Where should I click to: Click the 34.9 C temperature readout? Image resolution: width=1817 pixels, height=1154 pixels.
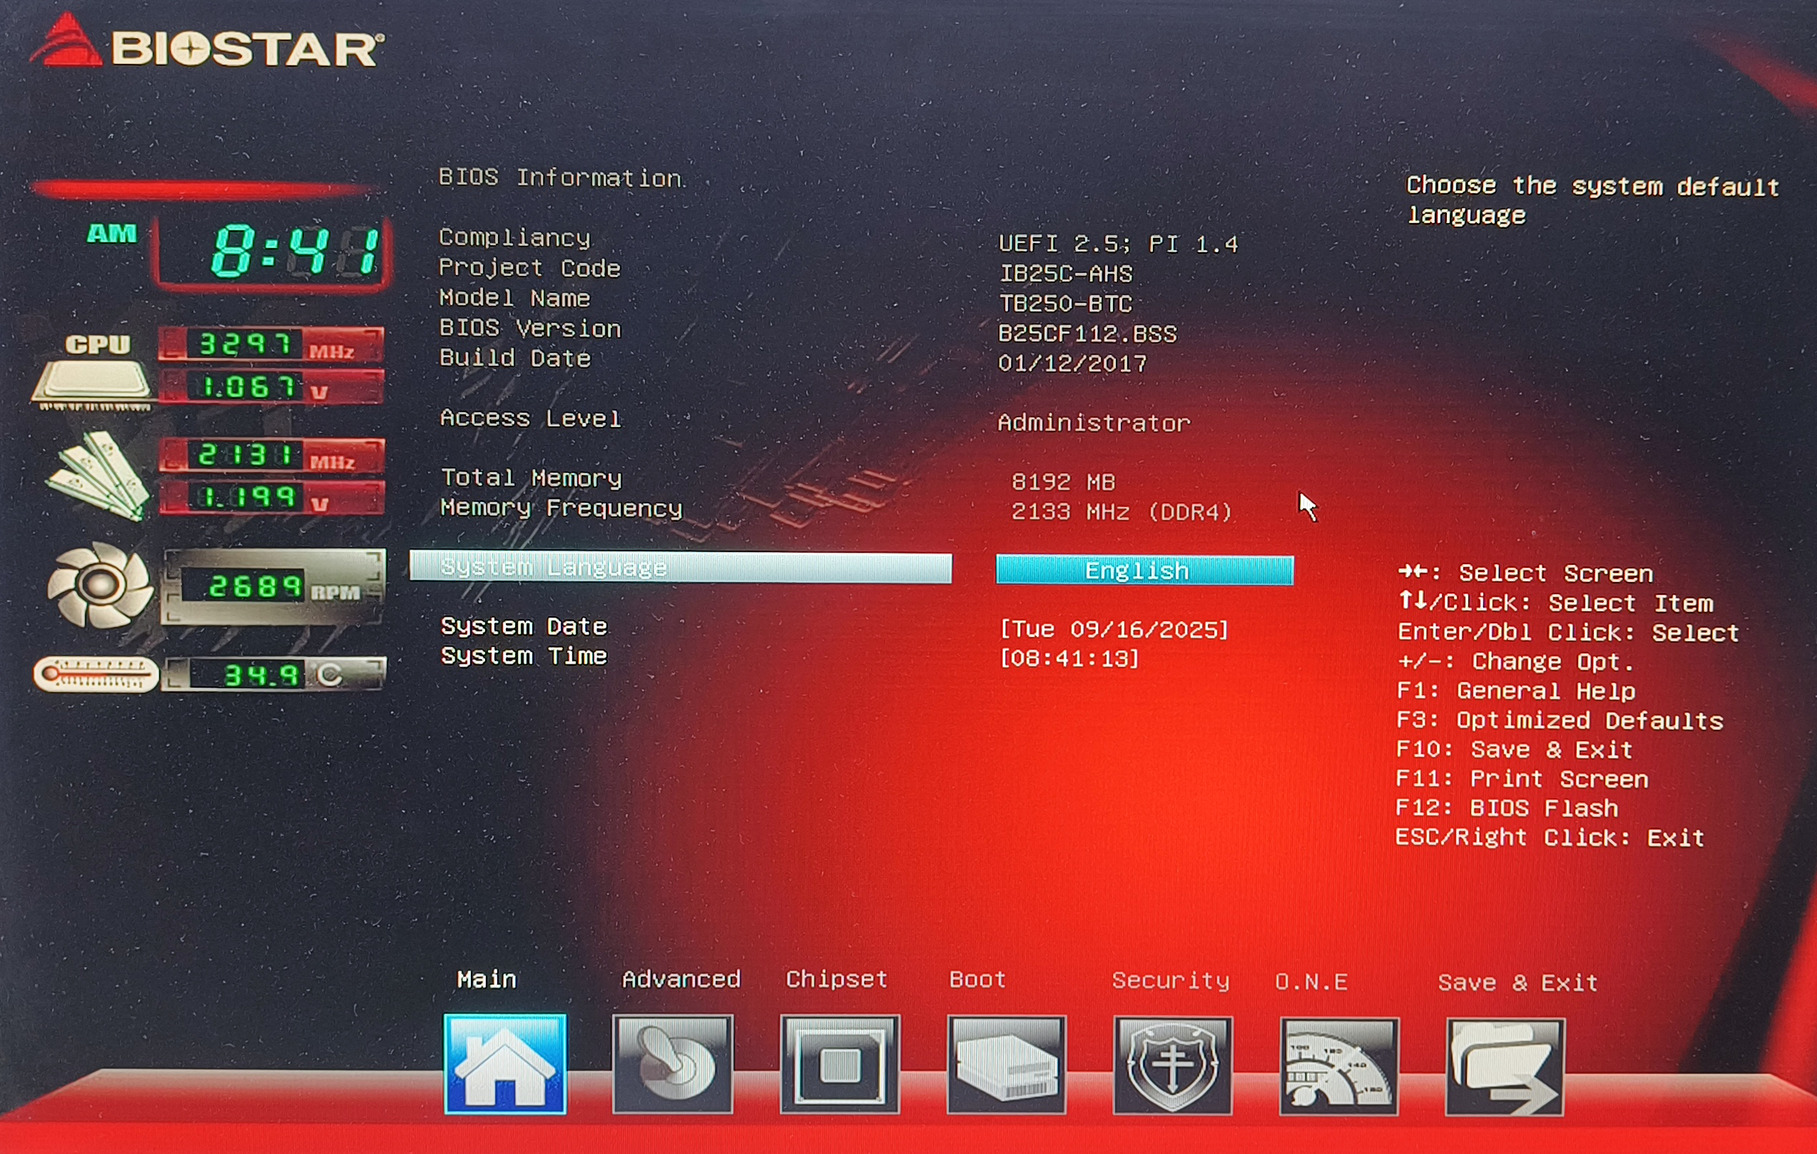(x=273, y=674)
